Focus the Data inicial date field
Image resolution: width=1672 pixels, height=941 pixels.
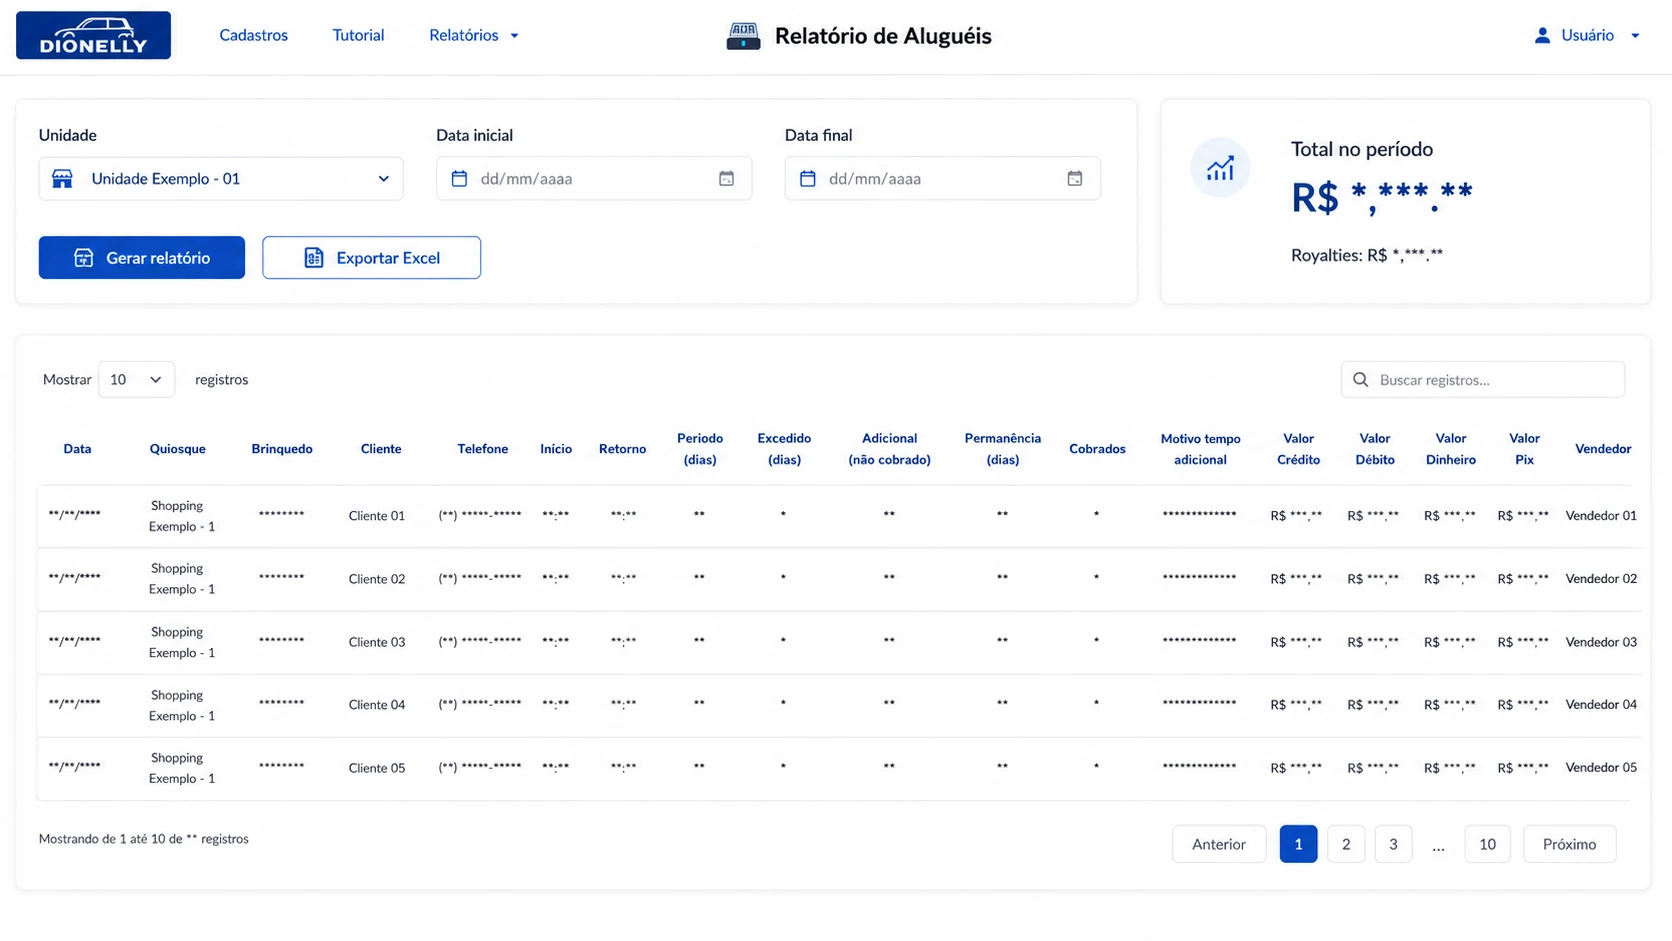point(594,178)
